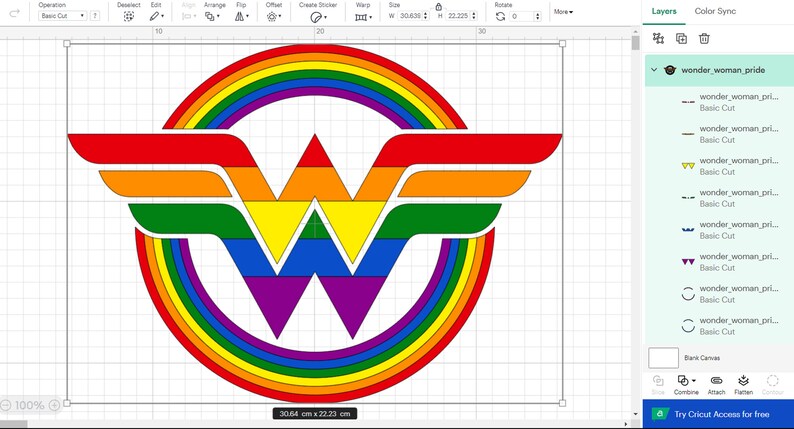Click the top-right selection handle
Viewport: 794px width, 429px height.
[x=562, y=44]
